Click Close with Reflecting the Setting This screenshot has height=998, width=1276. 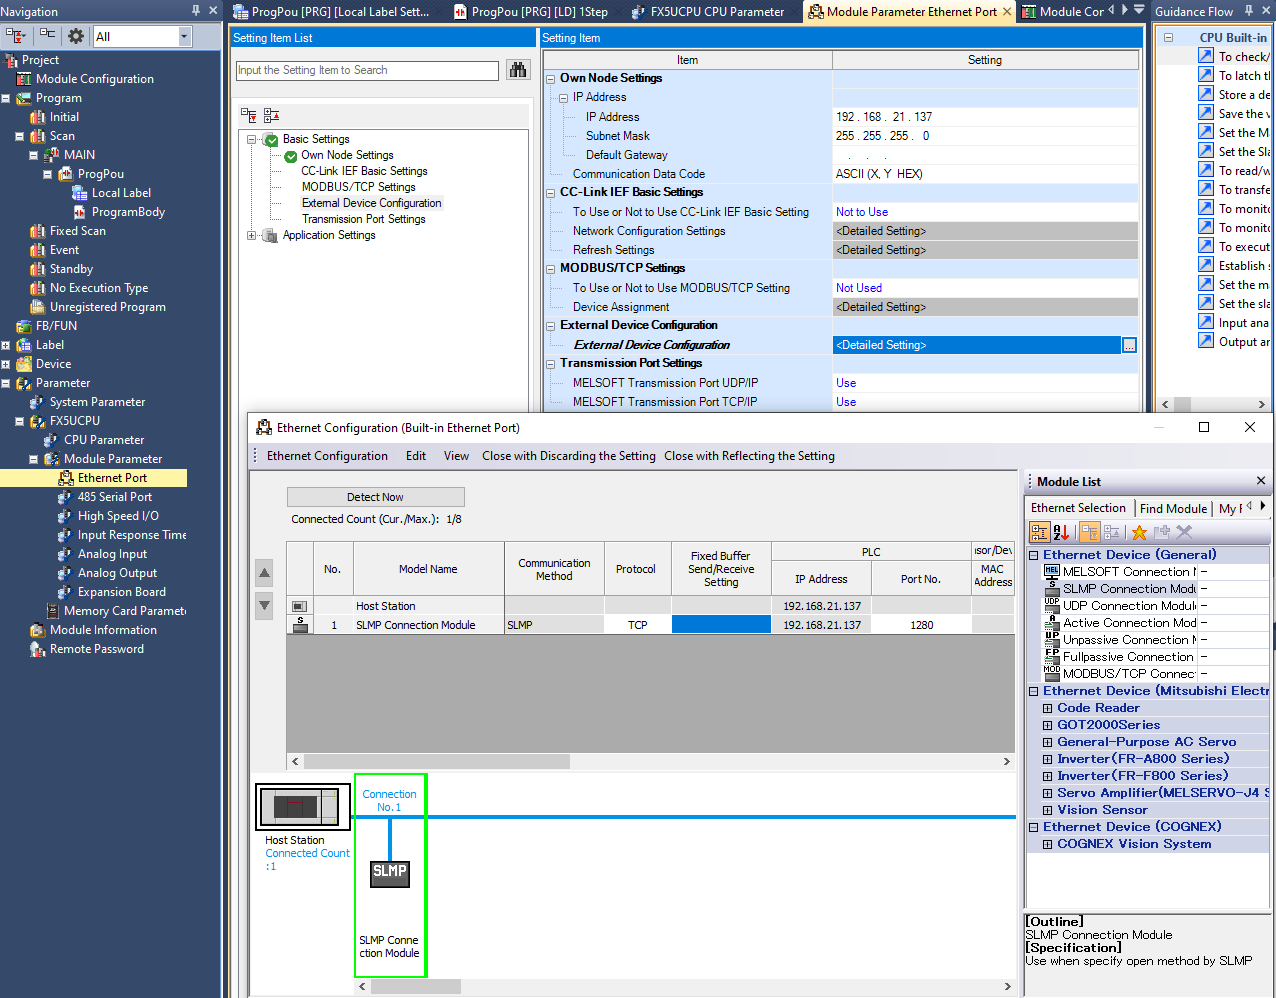coord(749,456)
